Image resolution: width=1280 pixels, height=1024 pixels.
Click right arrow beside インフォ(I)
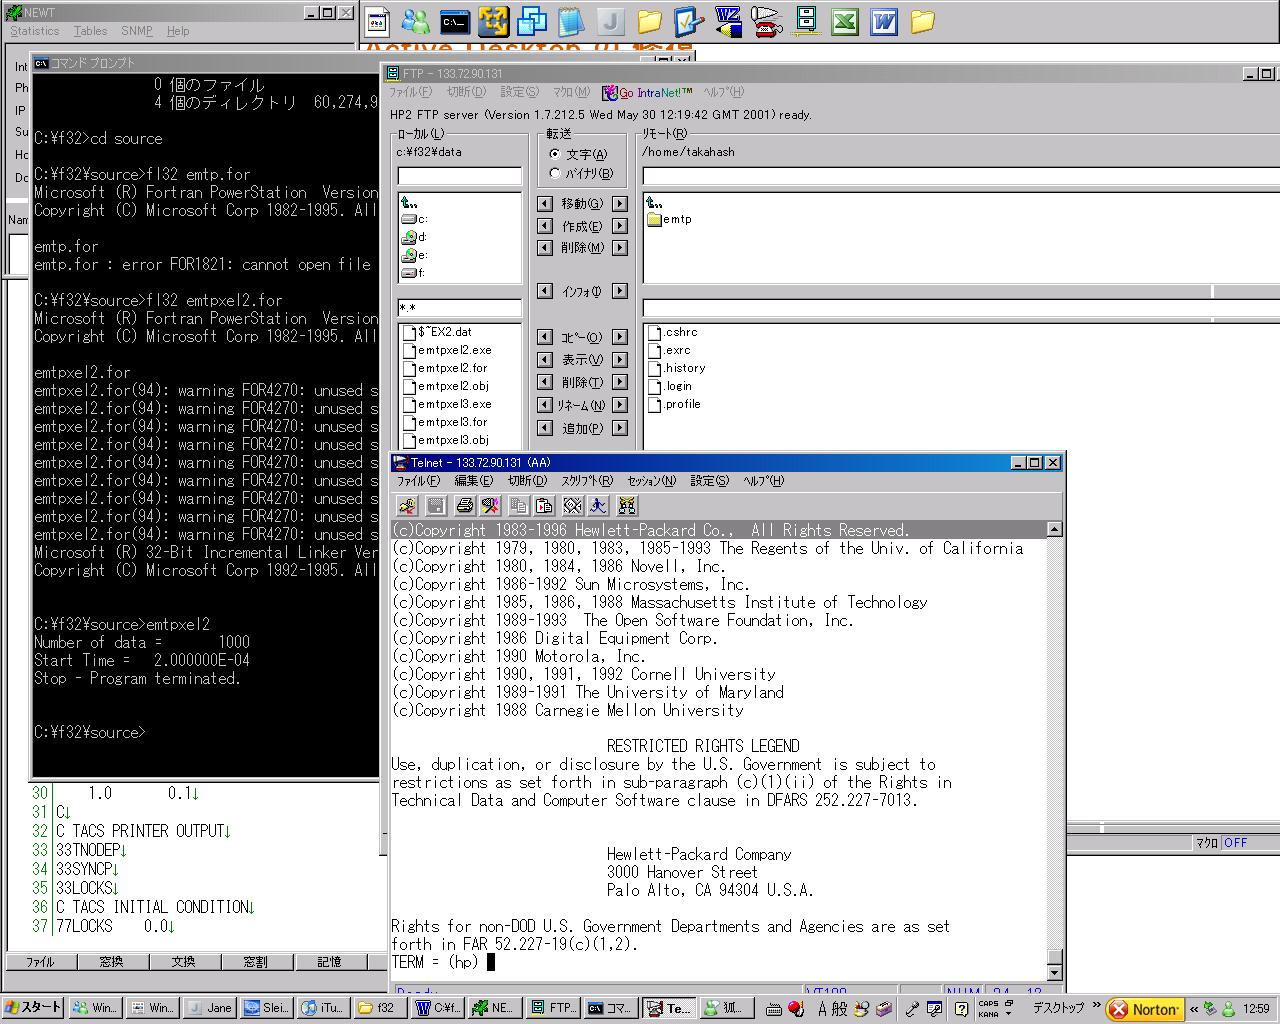(620, 291)
